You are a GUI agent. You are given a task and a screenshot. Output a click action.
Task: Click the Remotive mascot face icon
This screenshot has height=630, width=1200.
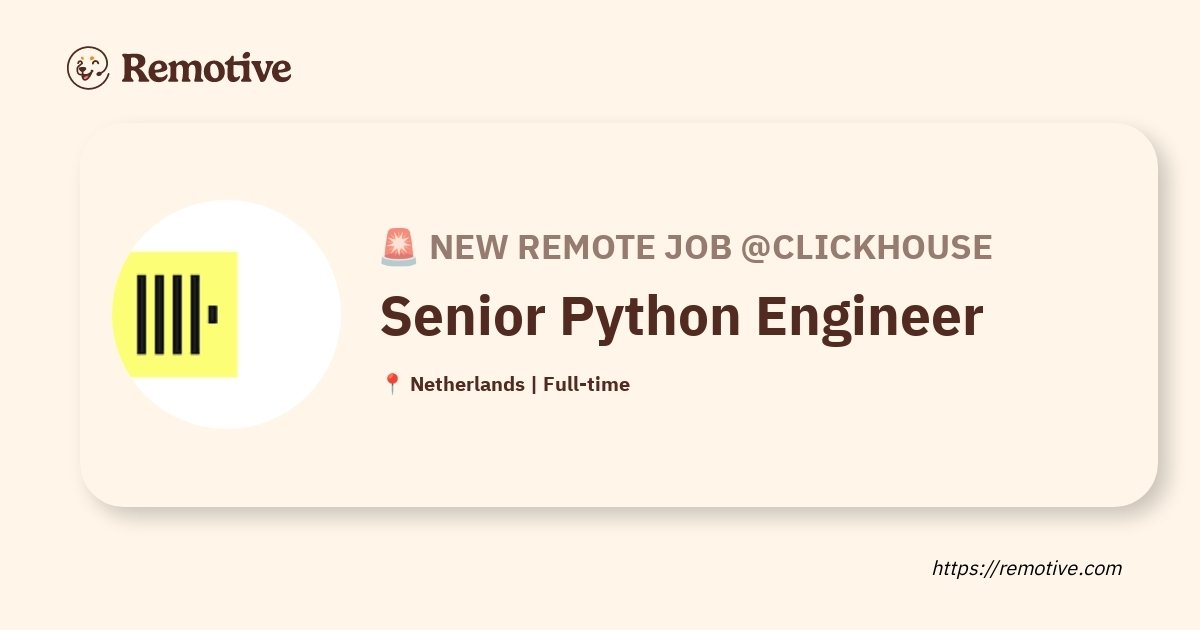88,68
